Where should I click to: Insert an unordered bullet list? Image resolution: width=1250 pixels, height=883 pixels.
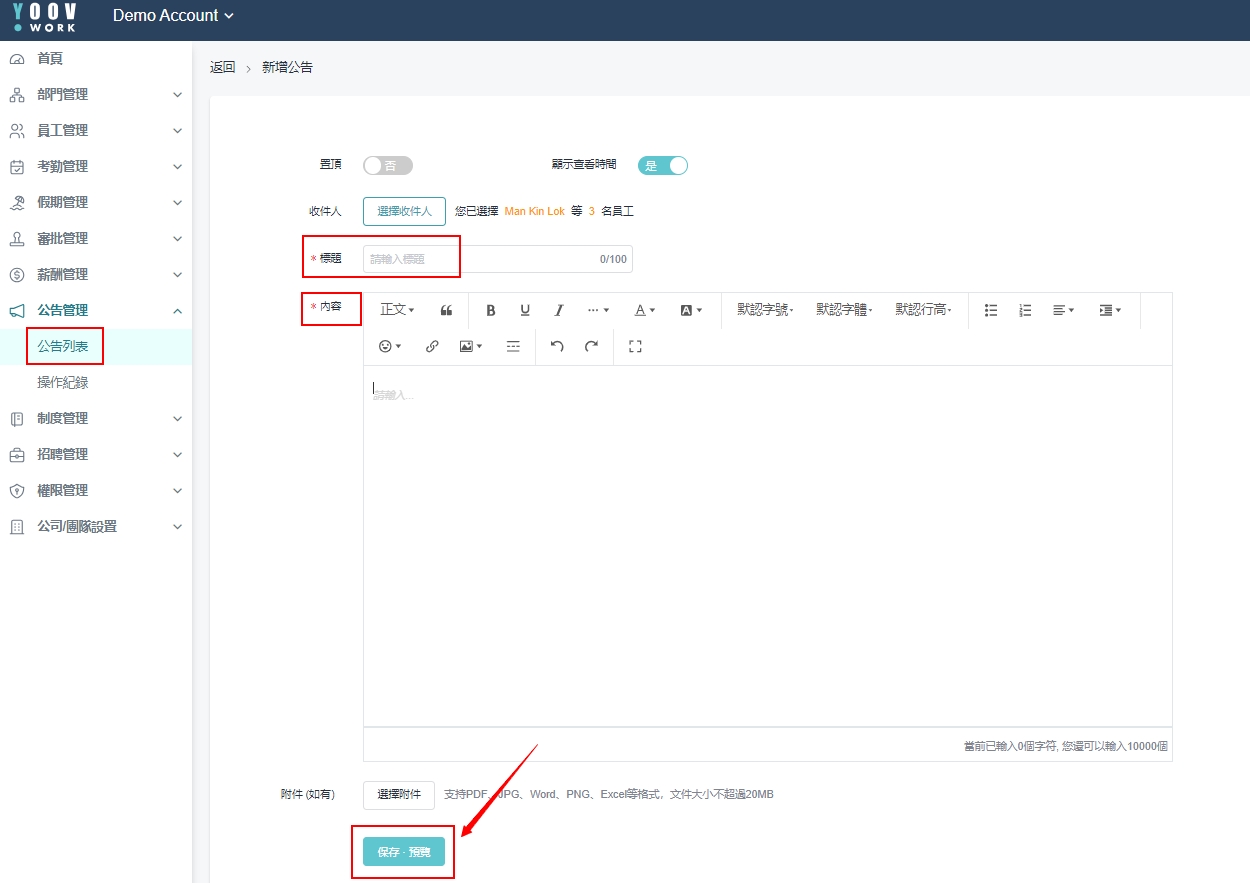point(991,310)
